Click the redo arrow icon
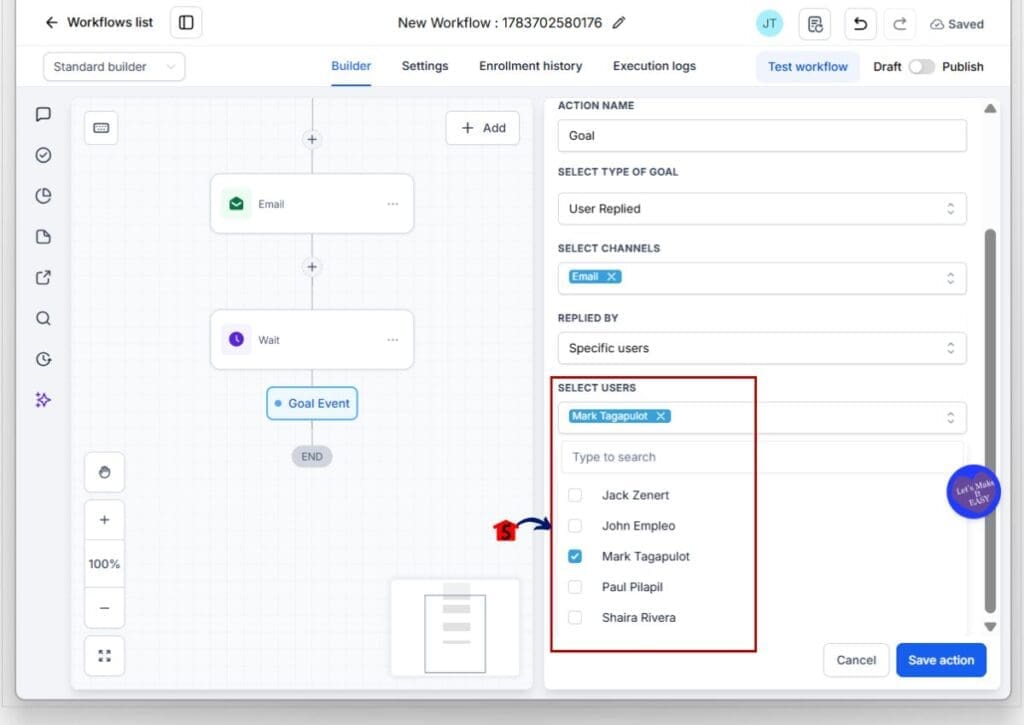Image resolution: width=1024 pixels, height=725 pixels. (x=899, y=24)
